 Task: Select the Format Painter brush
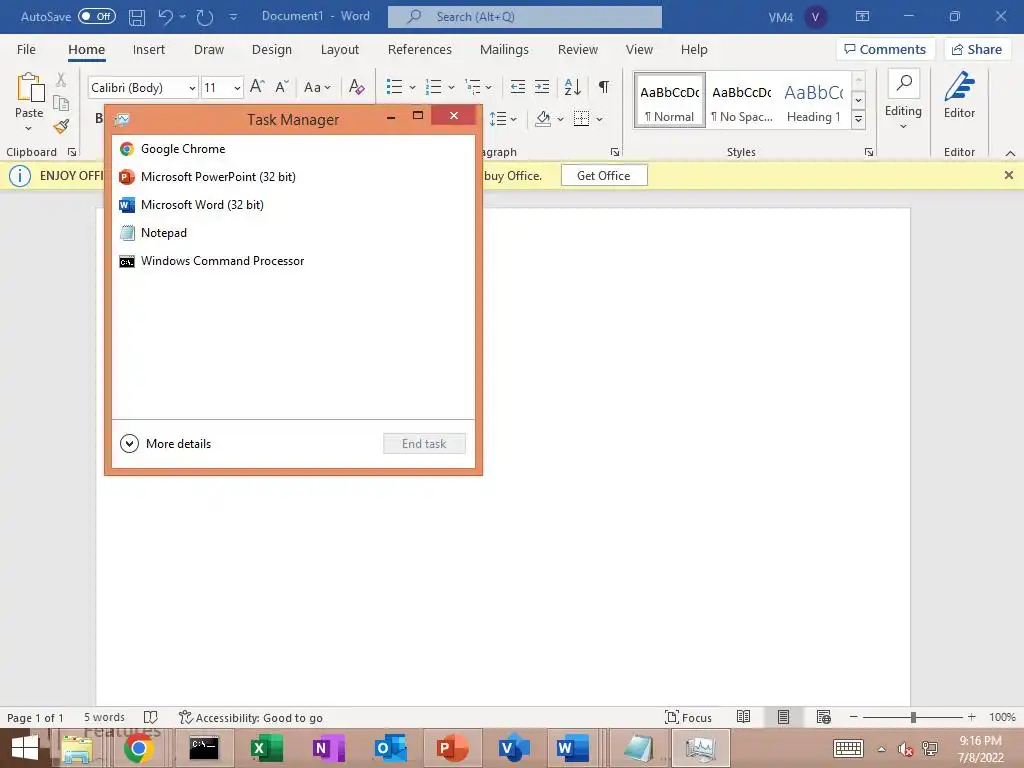pos(61,126)
